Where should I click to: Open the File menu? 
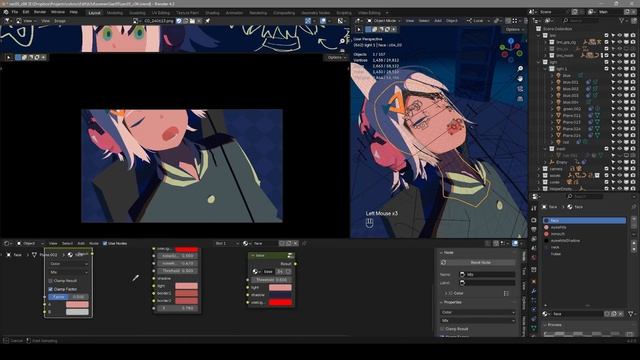click(15, 12)
